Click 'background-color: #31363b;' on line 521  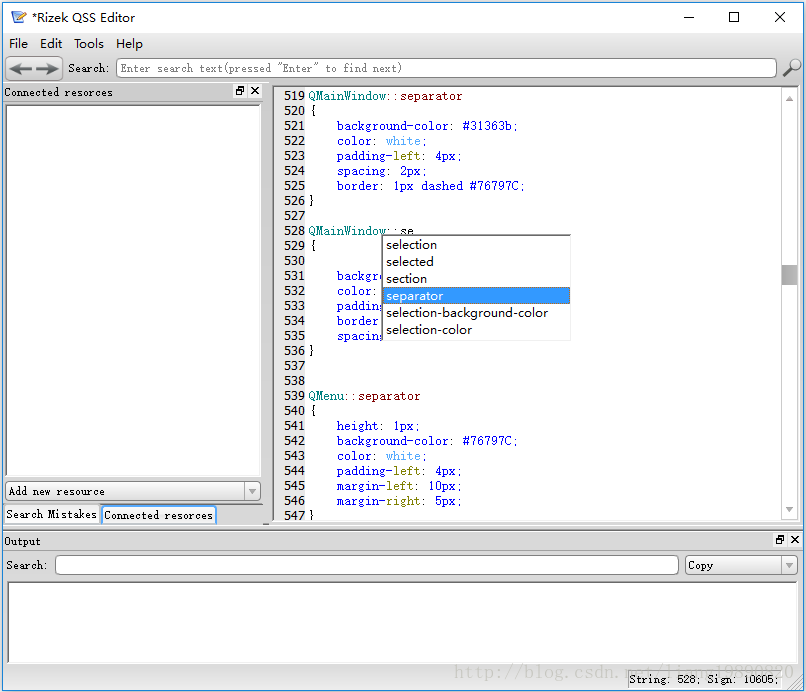click(x=427, y=126)
